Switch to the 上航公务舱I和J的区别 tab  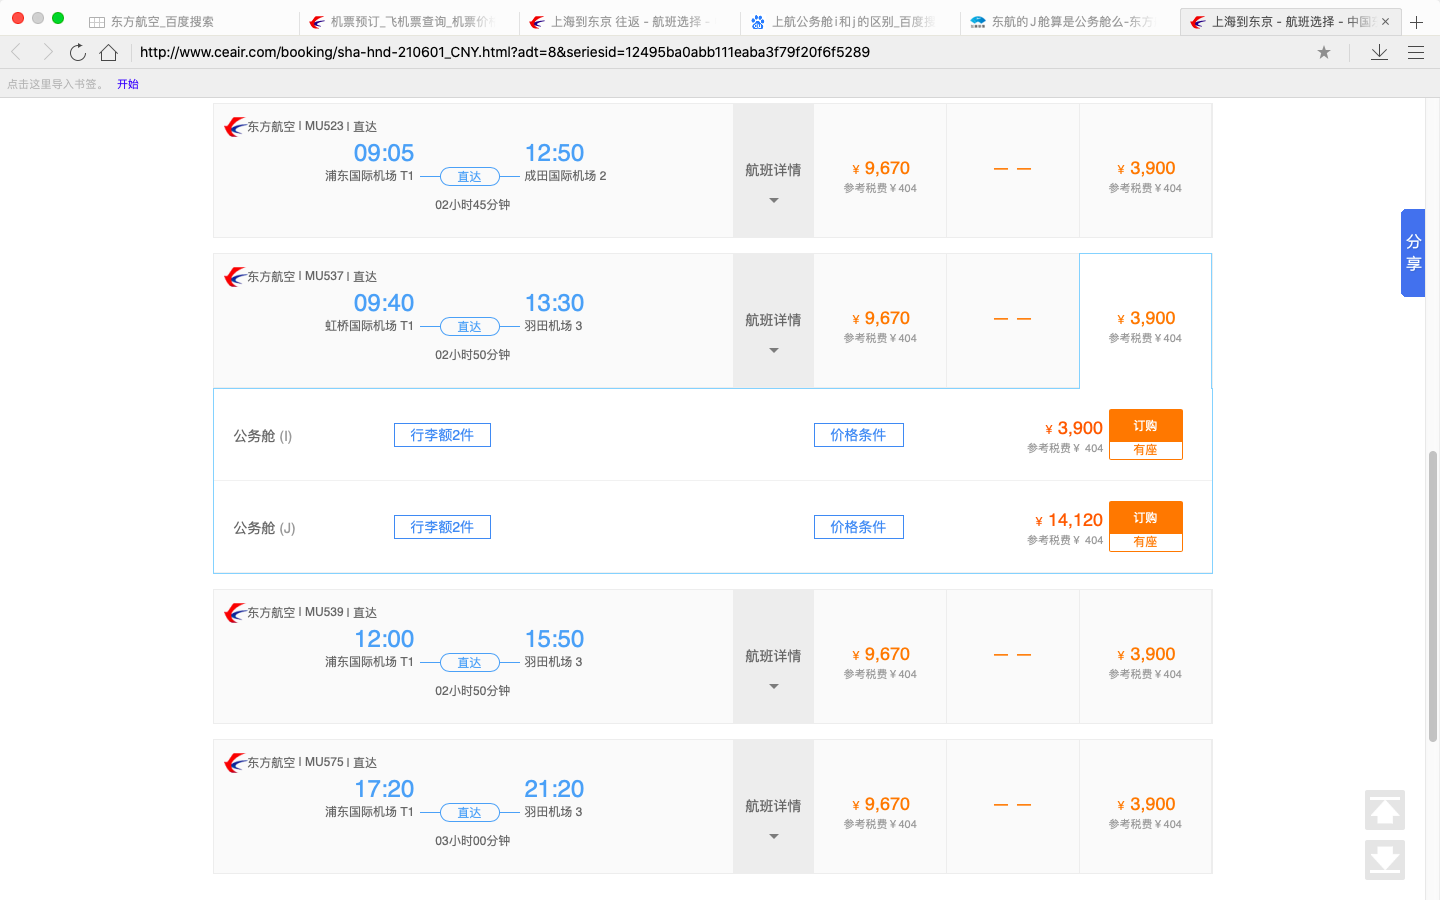(x=849, y=21)
